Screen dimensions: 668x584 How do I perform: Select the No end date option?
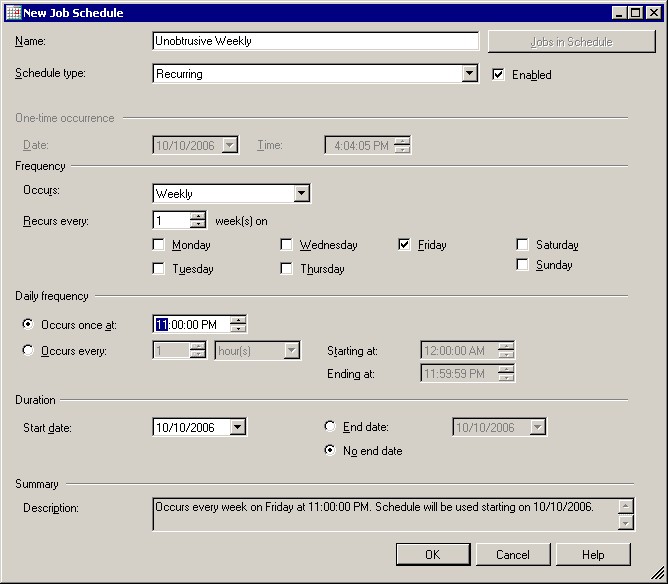(x=330, y=450)
